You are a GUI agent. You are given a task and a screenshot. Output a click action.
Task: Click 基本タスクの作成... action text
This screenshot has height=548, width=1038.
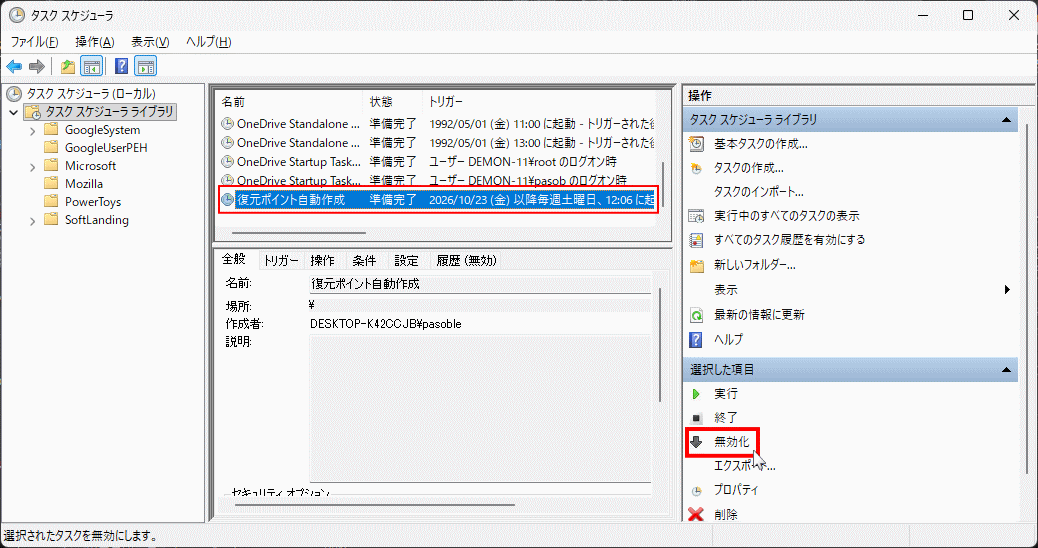point(761,144)
